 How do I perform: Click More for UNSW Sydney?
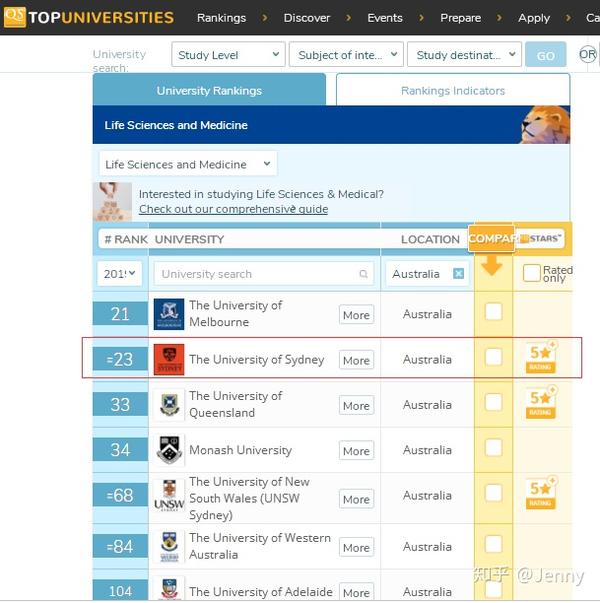click(x=356, y=499)
